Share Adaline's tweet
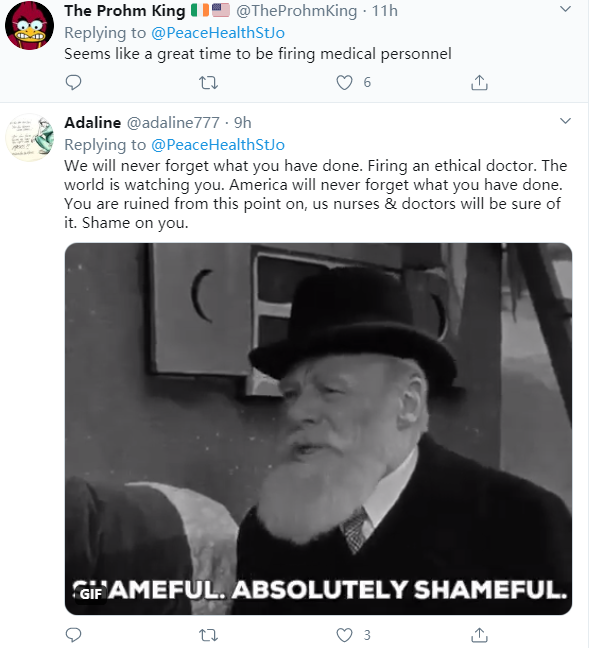The width and height of the screenshot is (589, 648). point(479,635)
